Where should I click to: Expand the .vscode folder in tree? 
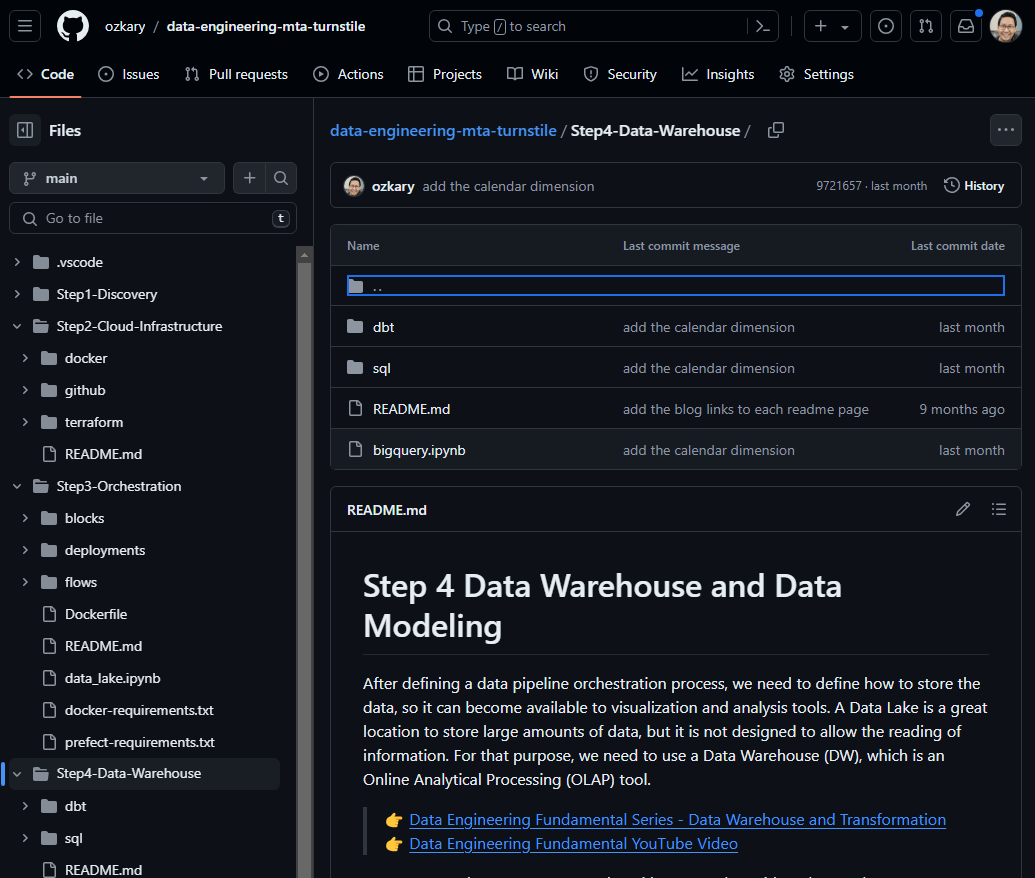(x=17, y=262)
